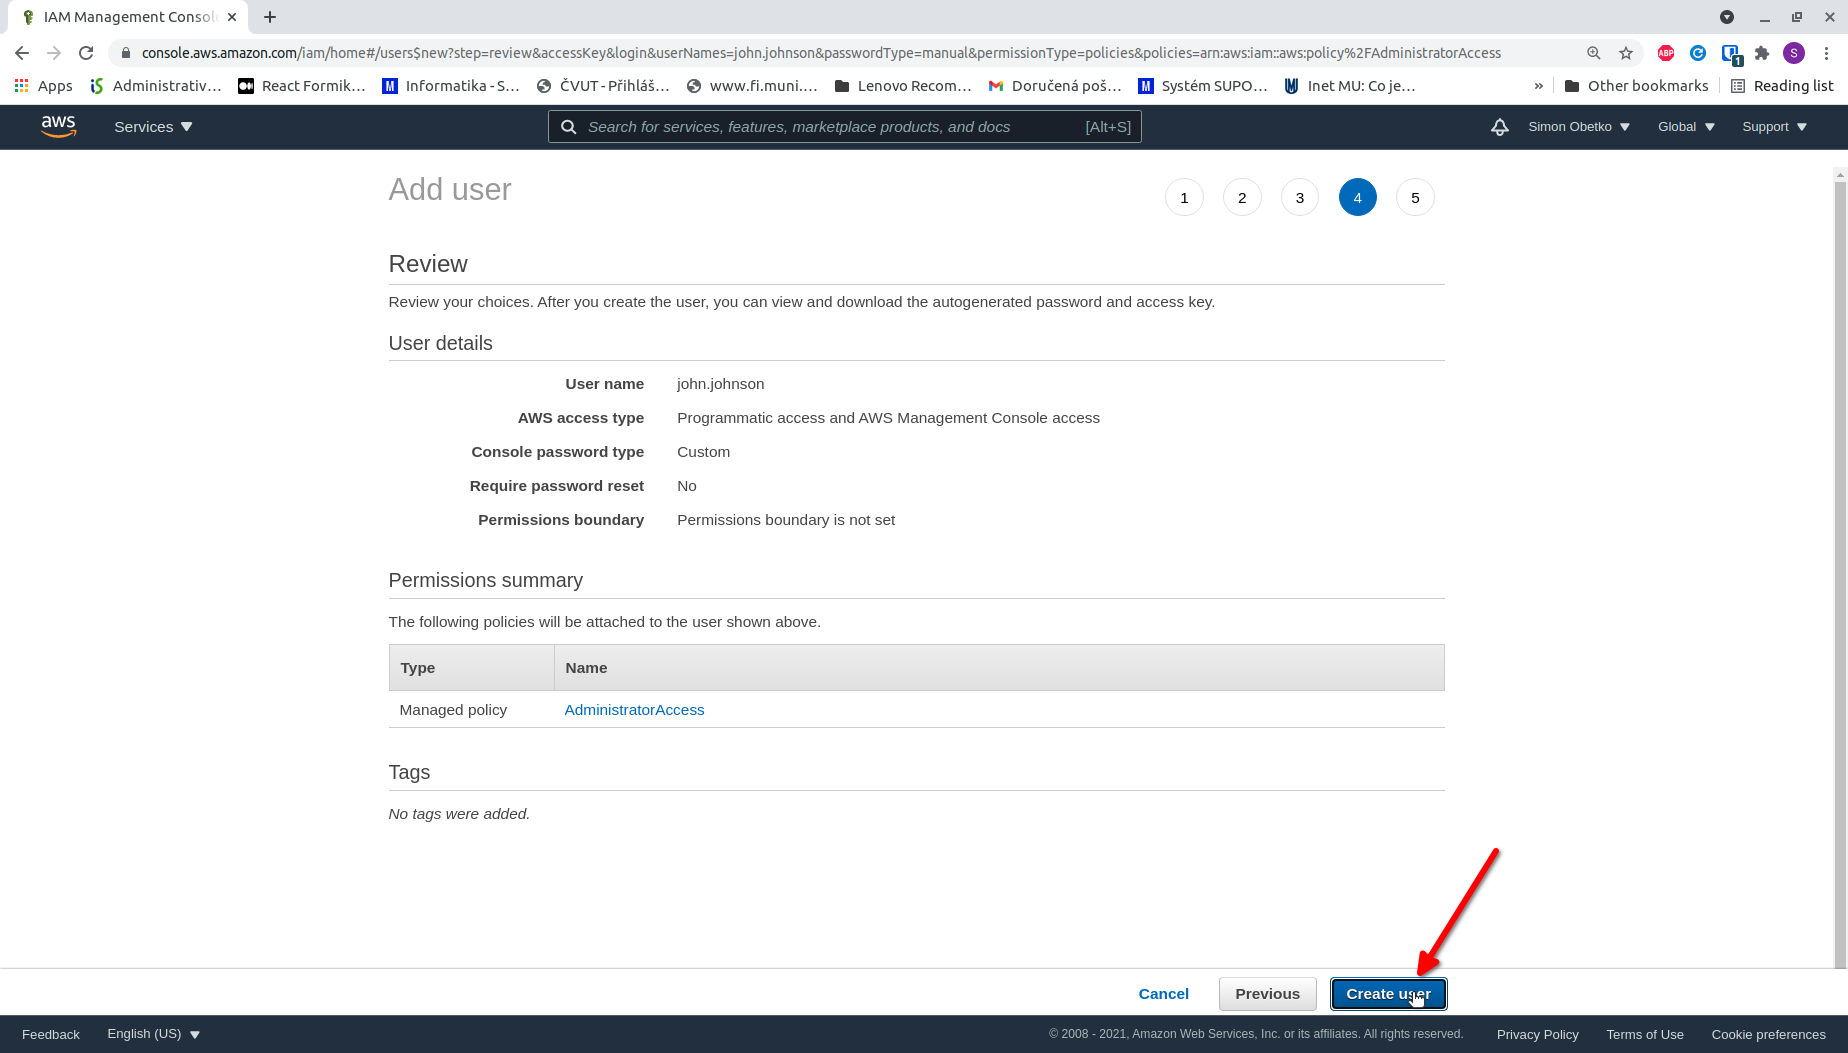View site info via lock icon

click(x=125, y=53)
